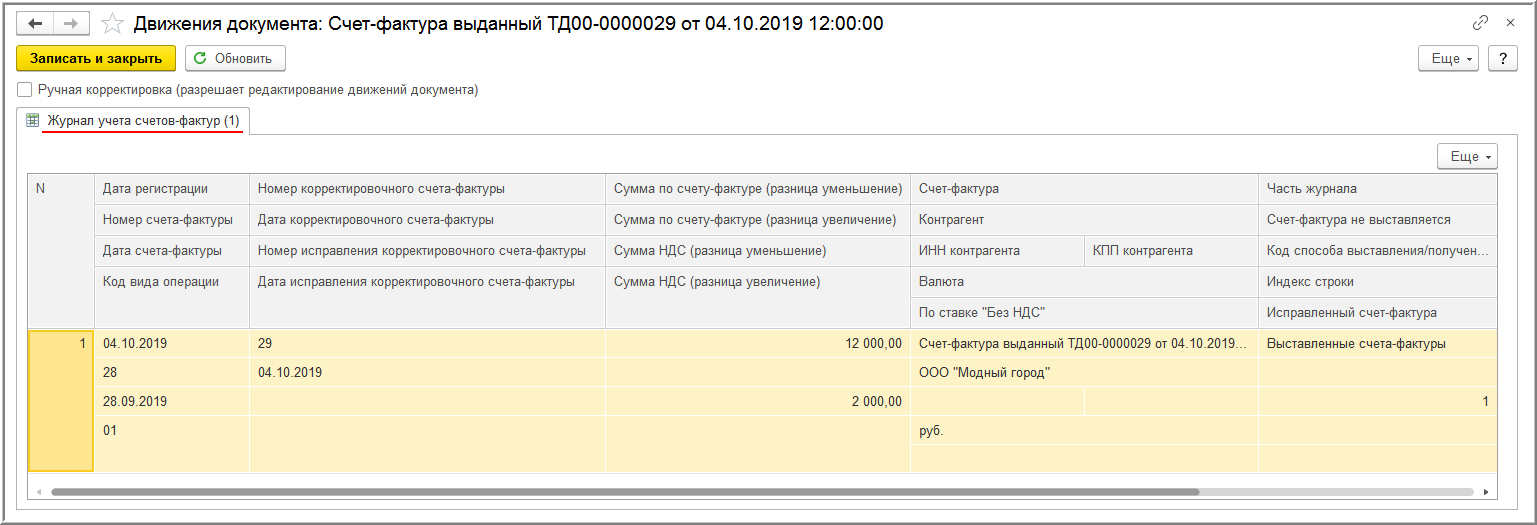Click the Обновить refresh button
Image resolution: width=1537 pixels, height=525 pixels.
(x=235, y=59)
